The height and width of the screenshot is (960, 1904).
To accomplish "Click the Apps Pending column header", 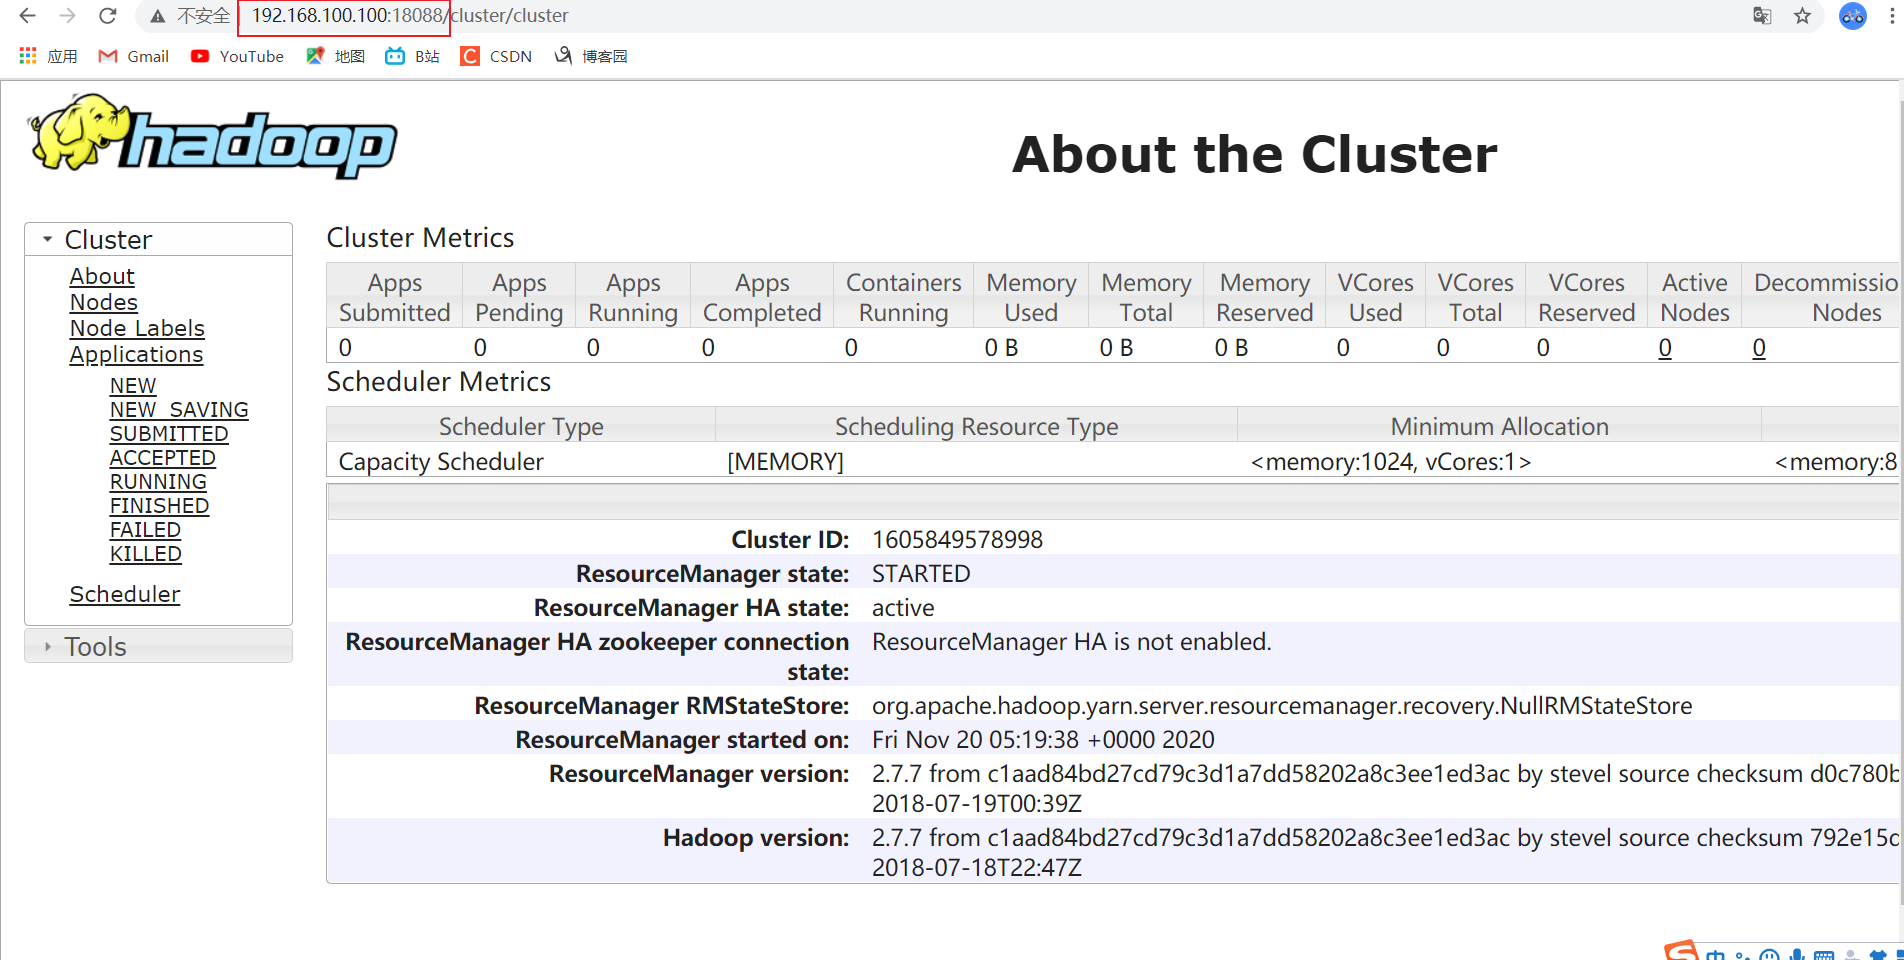I will pos(519,297).
